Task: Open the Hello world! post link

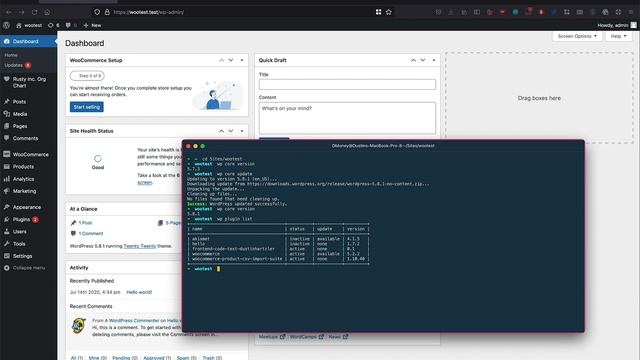Action: [139, 292]
